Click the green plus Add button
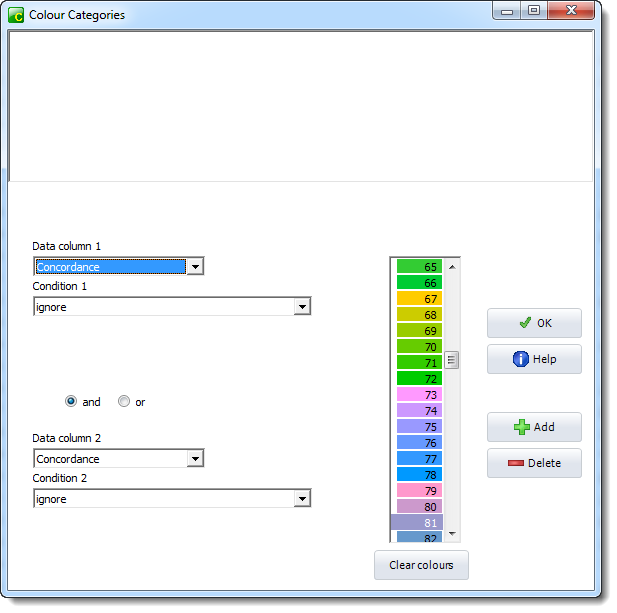 (534, 427)
